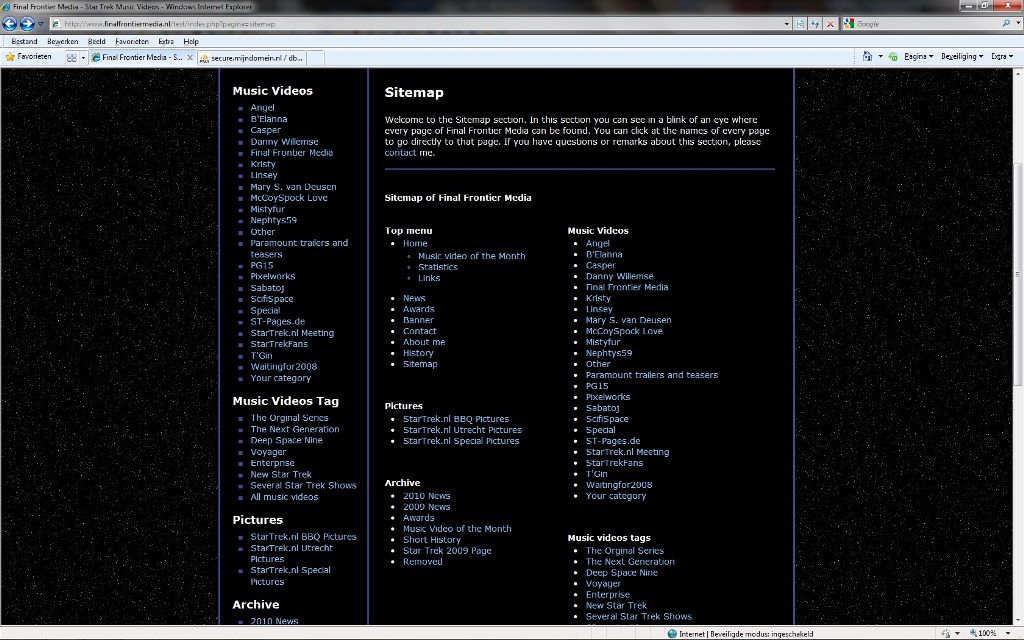Image resolution: width=1024 pixels, height=640 pixels.
Task: Open the Beveiliging dropdown menu
Action: [x=961, y=57]
